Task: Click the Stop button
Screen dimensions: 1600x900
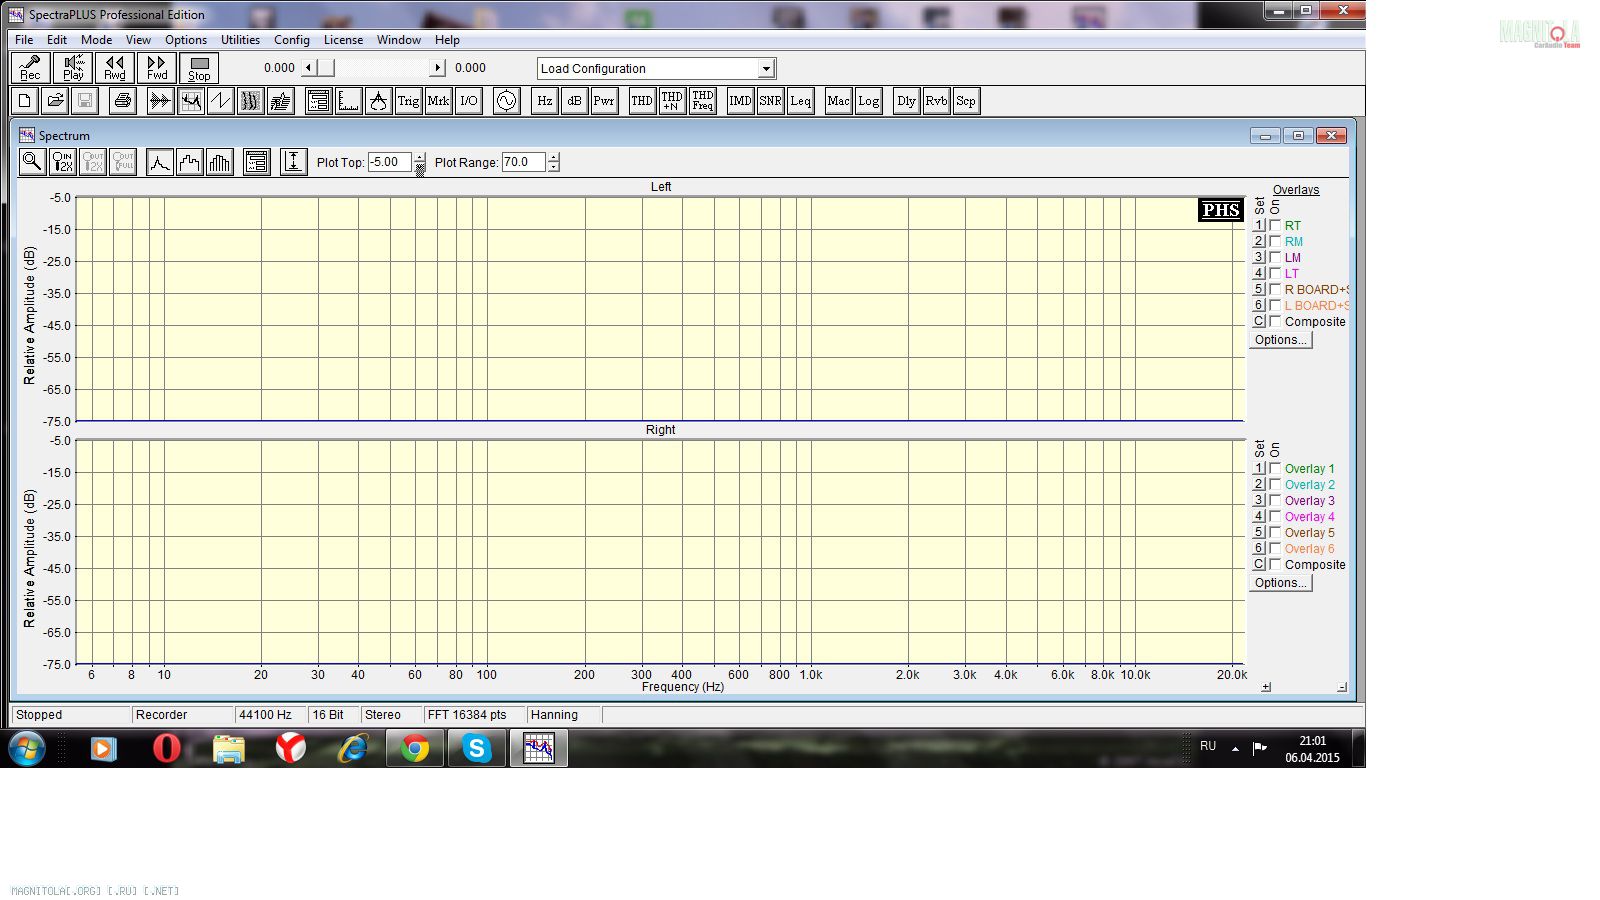Action: point(199,68)
